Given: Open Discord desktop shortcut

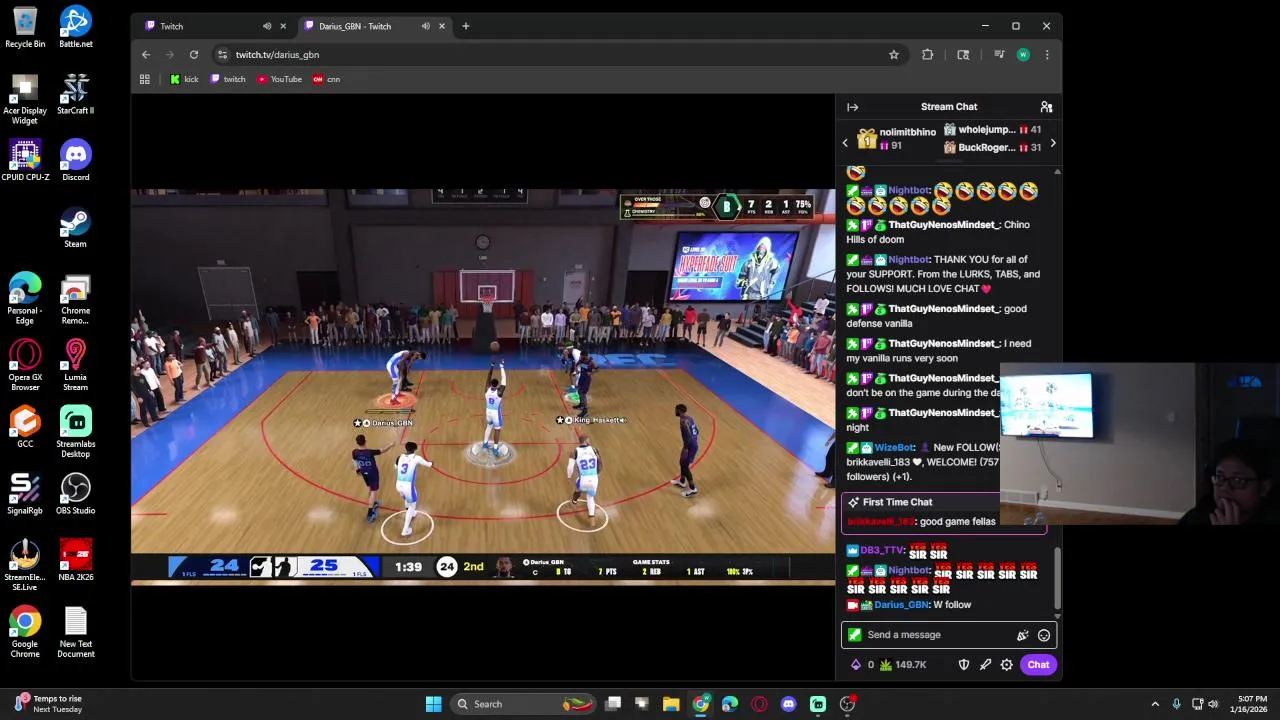Looking at the screenshot, I should 76,160.
